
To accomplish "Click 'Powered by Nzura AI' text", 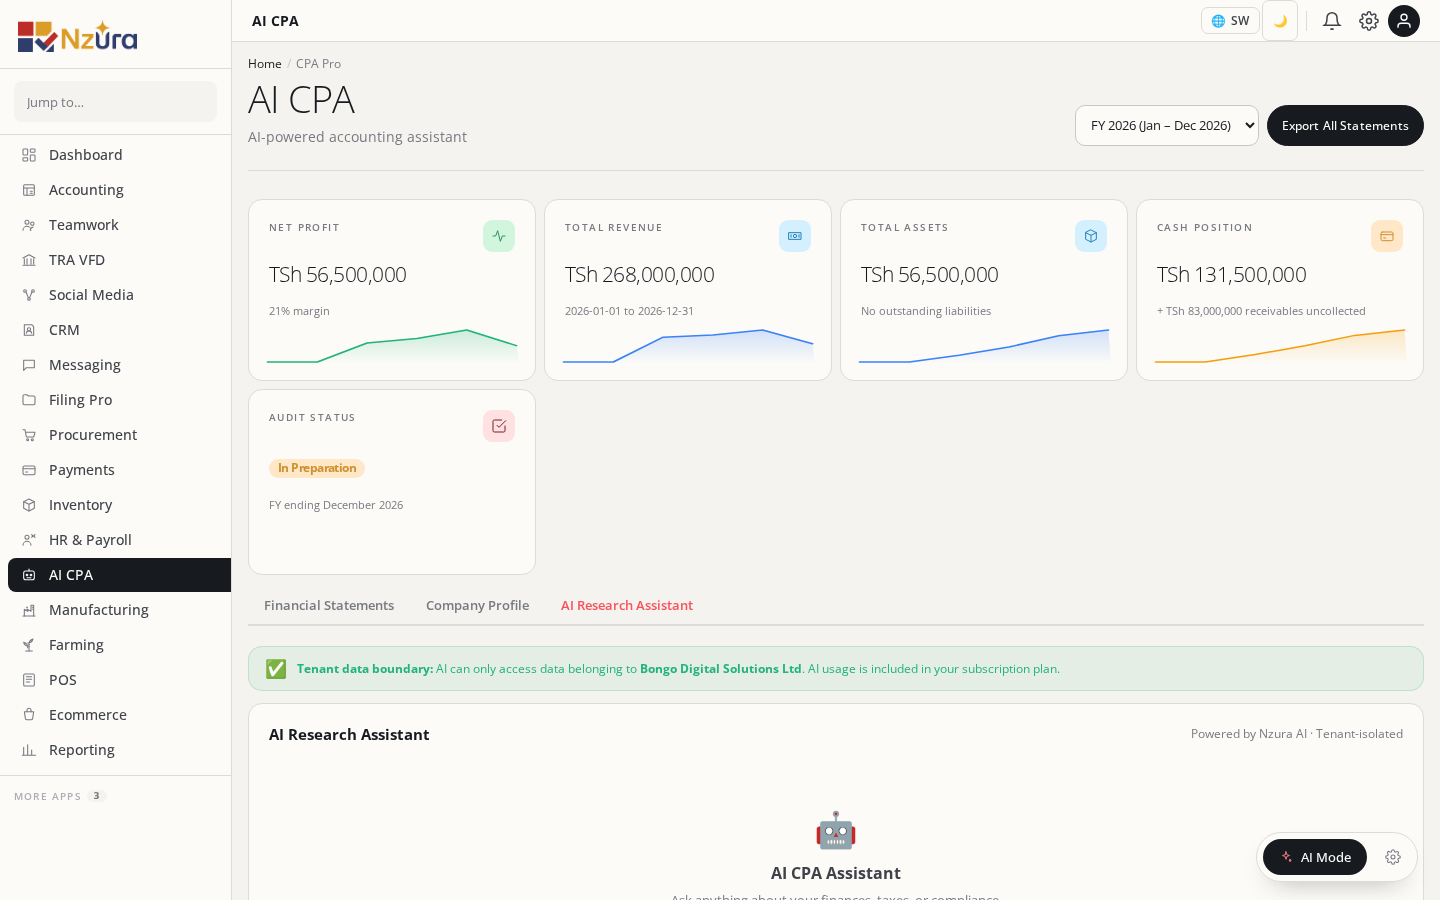I will pos(1249,734).
